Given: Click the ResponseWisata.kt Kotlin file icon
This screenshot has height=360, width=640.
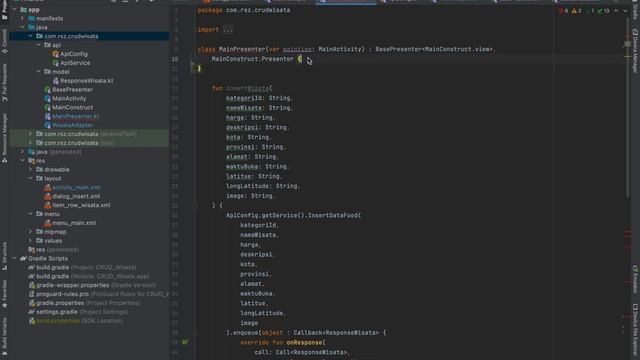Looking at the screenshot, I should coord(56,80).
